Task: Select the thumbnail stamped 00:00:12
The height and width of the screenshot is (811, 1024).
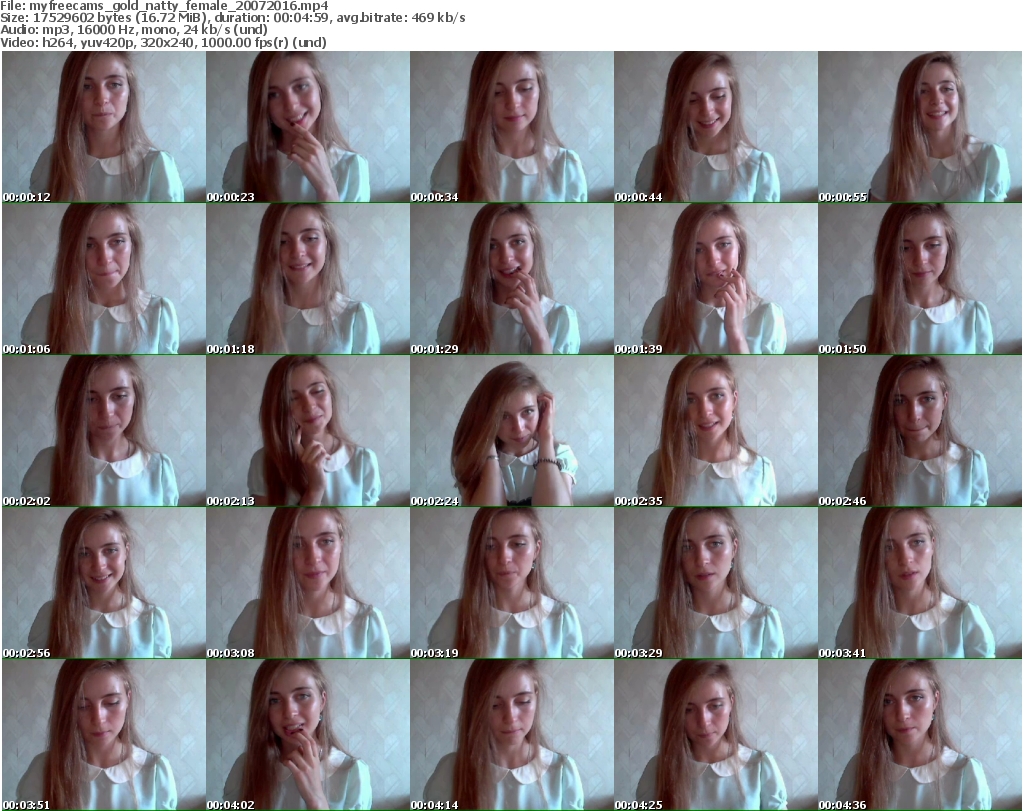Action: pyautogui.click(x=104, y=127)
